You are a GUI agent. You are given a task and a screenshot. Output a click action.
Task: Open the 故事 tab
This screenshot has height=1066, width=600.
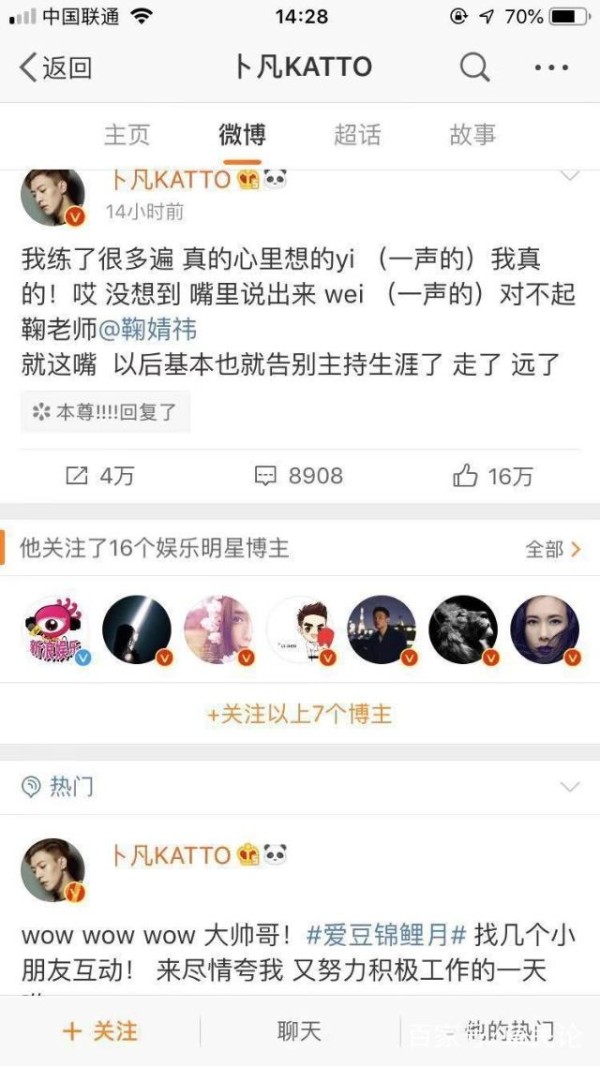coord(473,135)
